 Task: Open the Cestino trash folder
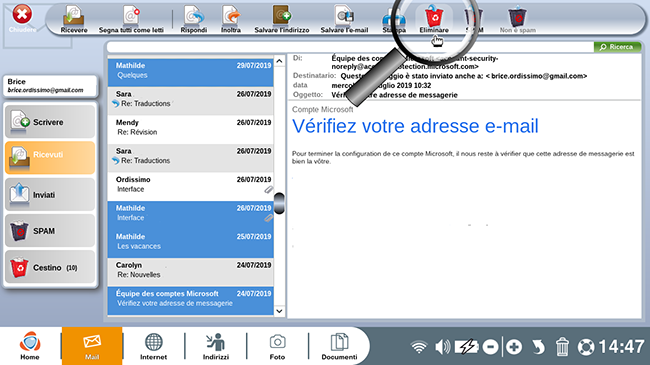pos(50,267)
